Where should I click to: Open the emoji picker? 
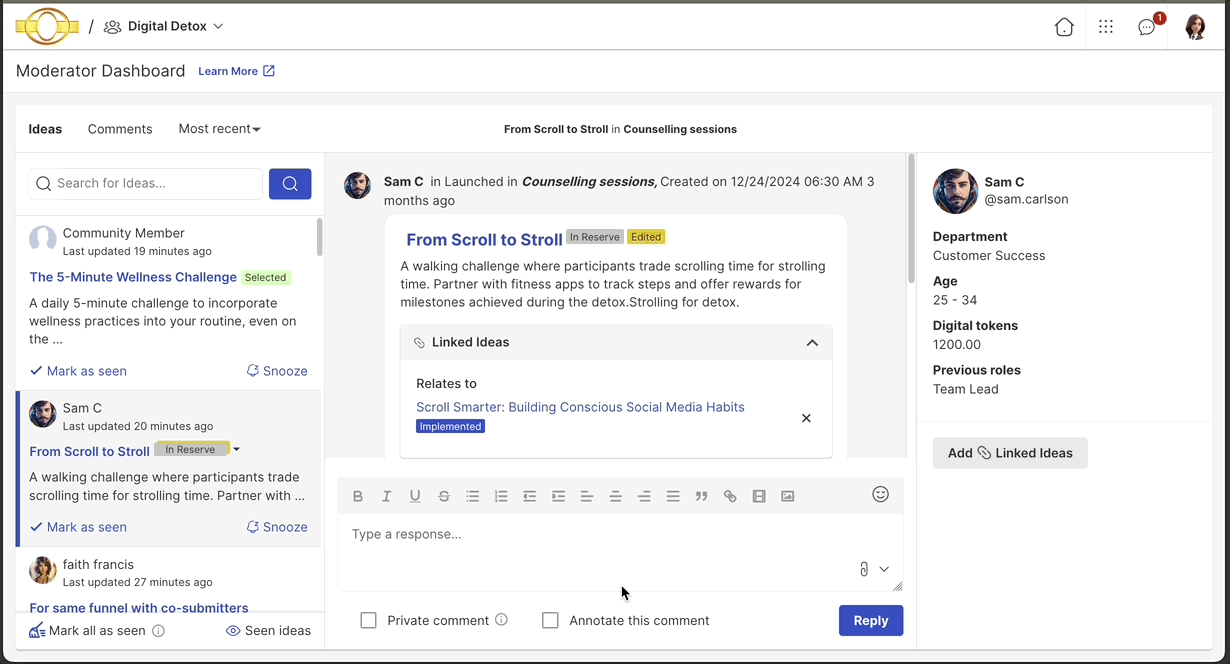point(880,494)
